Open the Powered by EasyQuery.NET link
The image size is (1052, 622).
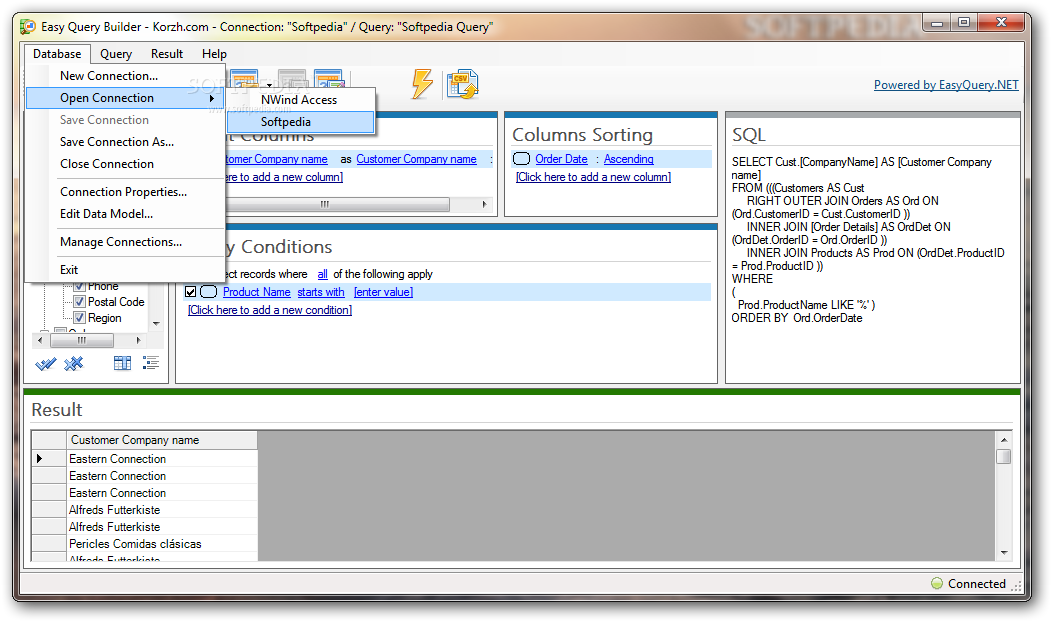pyautogui.click(x=946, y=85)
